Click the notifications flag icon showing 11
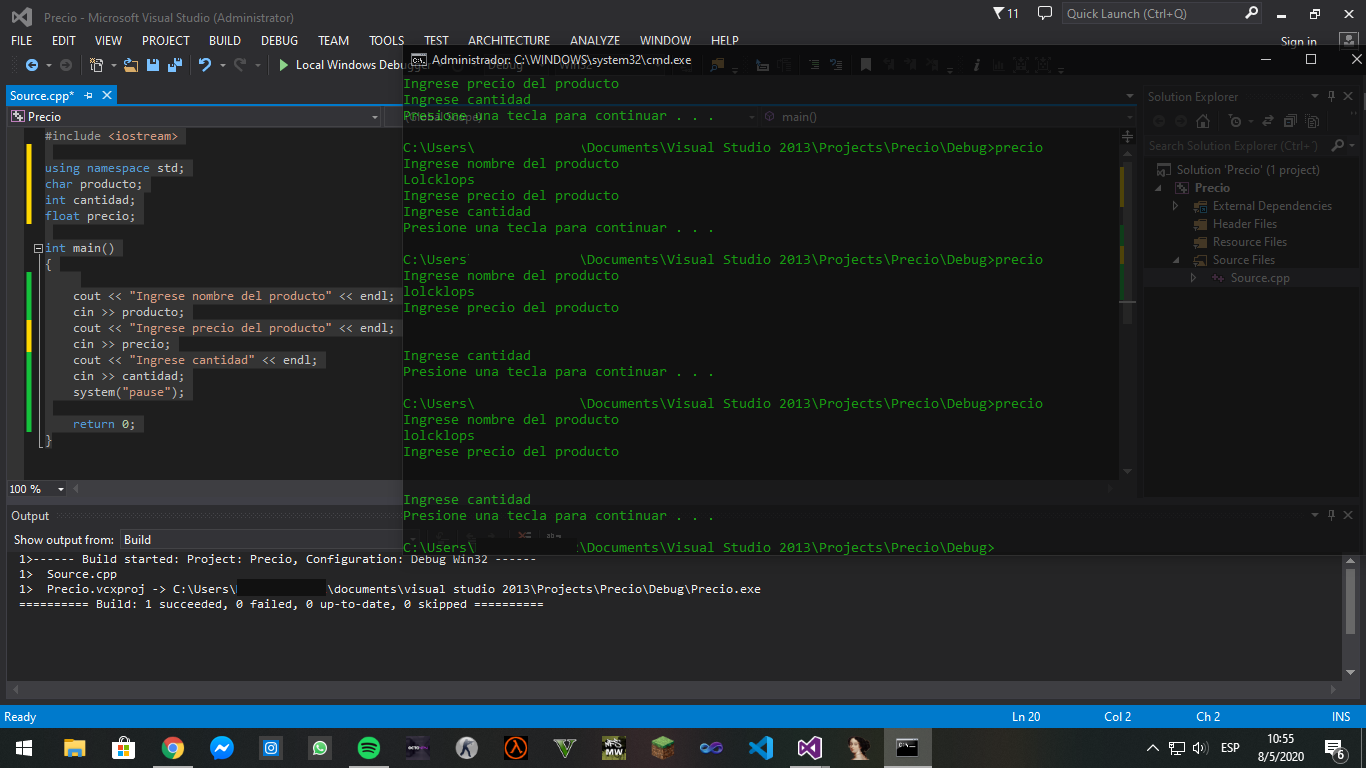 pos(1005,14)
